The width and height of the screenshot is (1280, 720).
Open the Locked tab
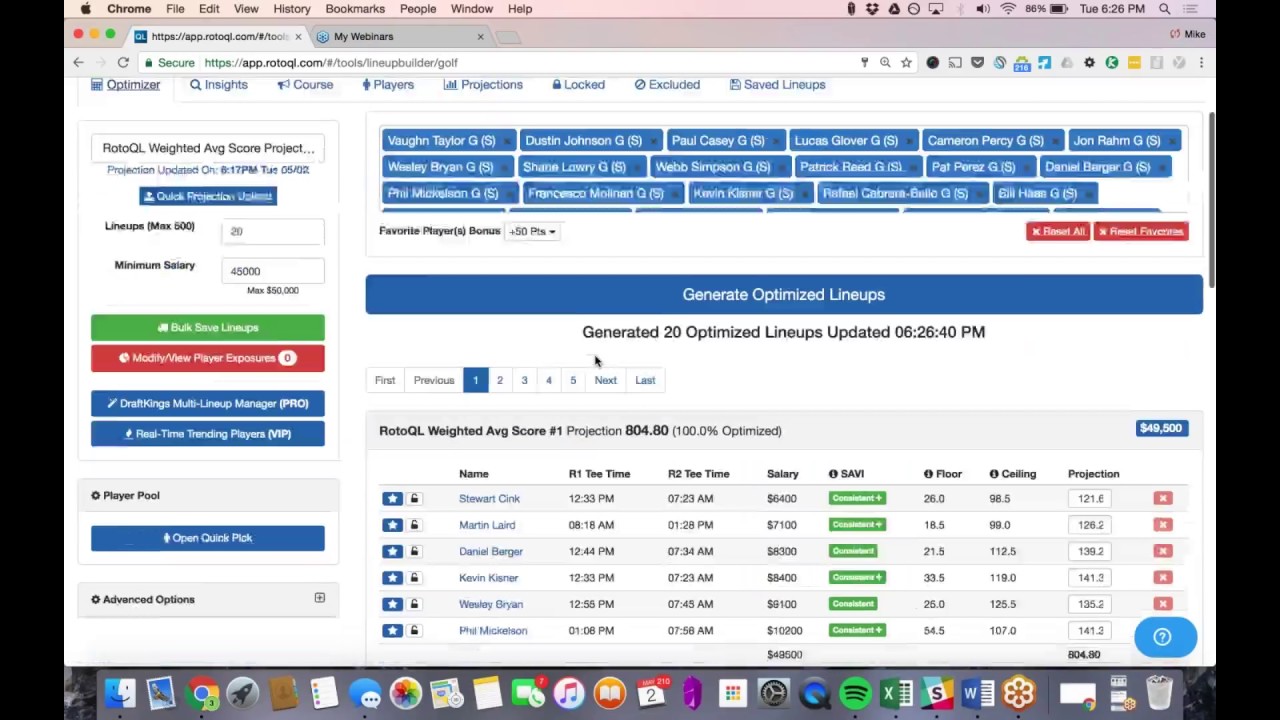point(578,85)
